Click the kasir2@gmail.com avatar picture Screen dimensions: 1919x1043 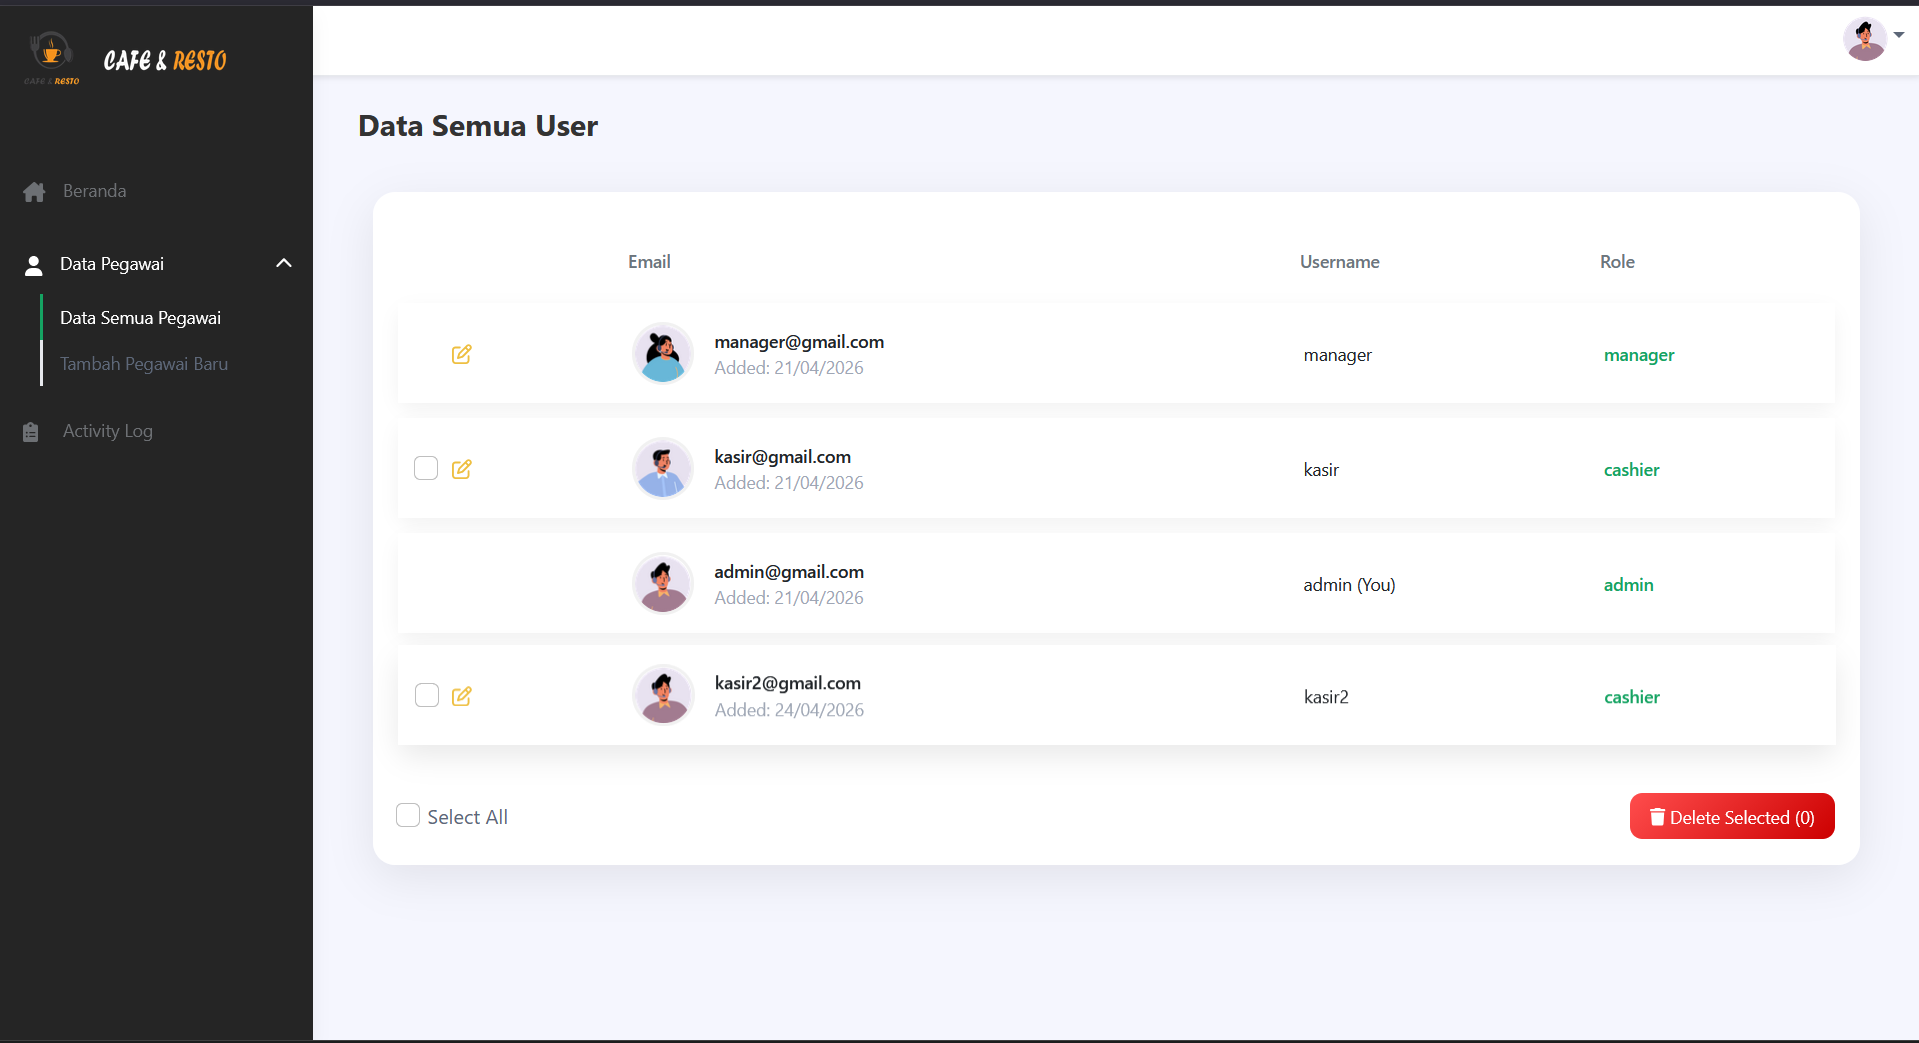[x=663, y=695]
